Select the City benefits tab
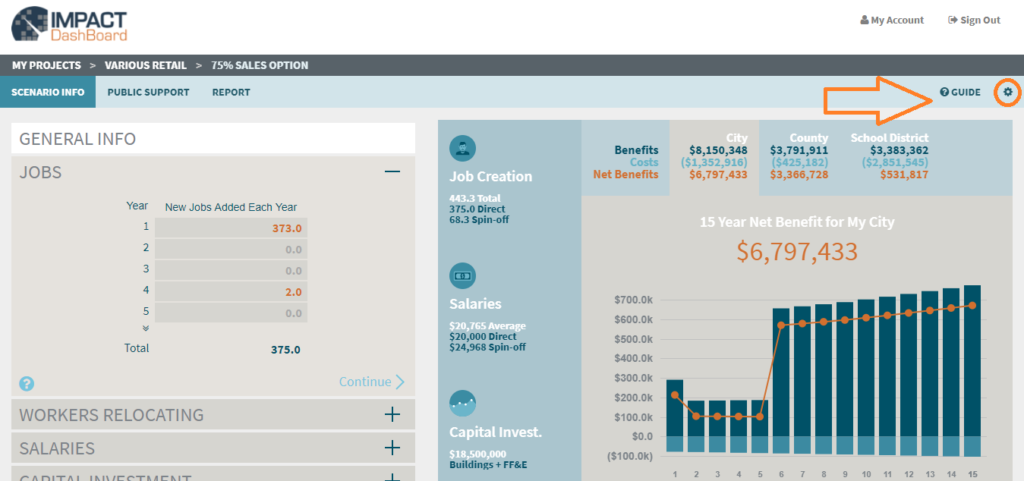The image size is (1024, 481). 714,157
